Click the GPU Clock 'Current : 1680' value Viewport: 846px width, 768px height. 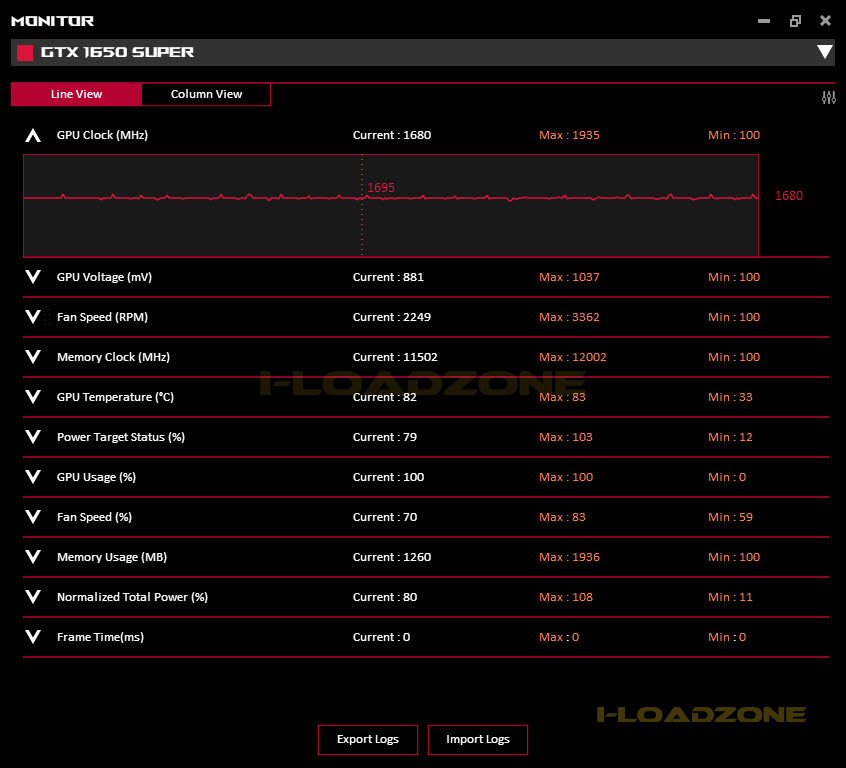(392, 135)
